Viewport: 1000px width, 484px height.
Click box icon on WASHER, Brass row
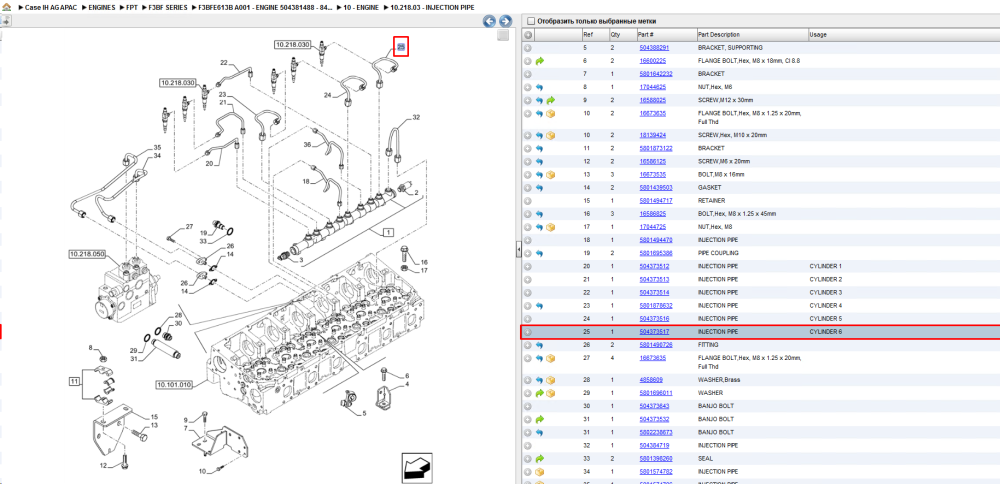[x=550, y=380]
